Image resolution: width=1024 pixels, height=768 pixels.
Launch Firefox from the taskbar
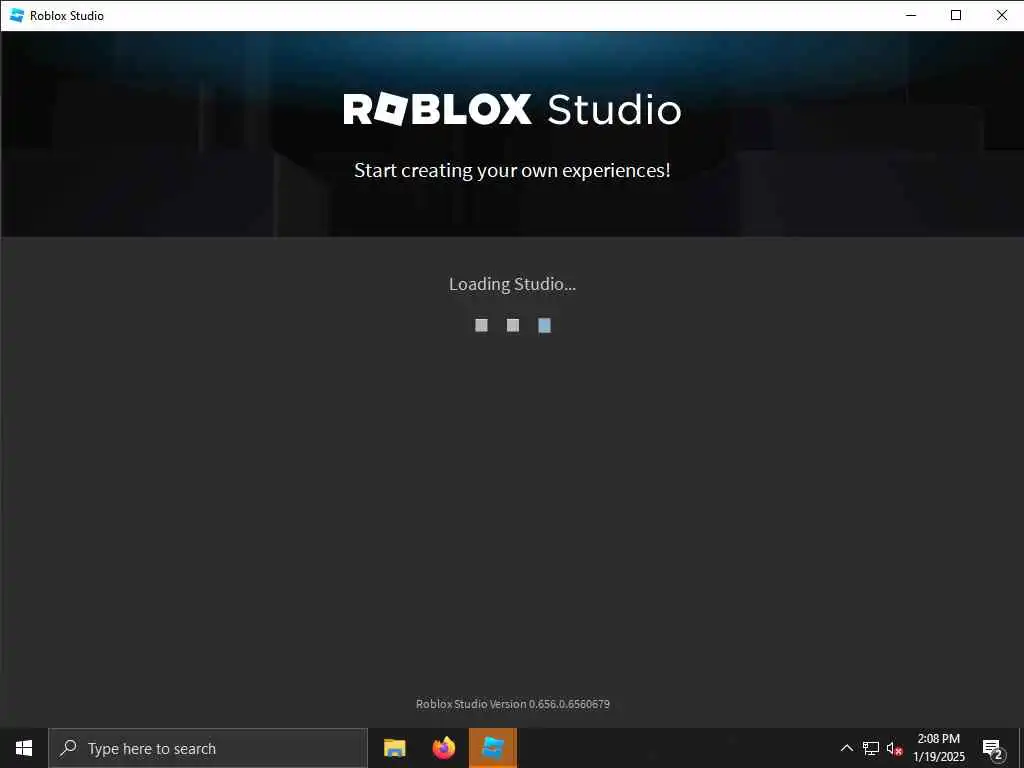point(443,748)
